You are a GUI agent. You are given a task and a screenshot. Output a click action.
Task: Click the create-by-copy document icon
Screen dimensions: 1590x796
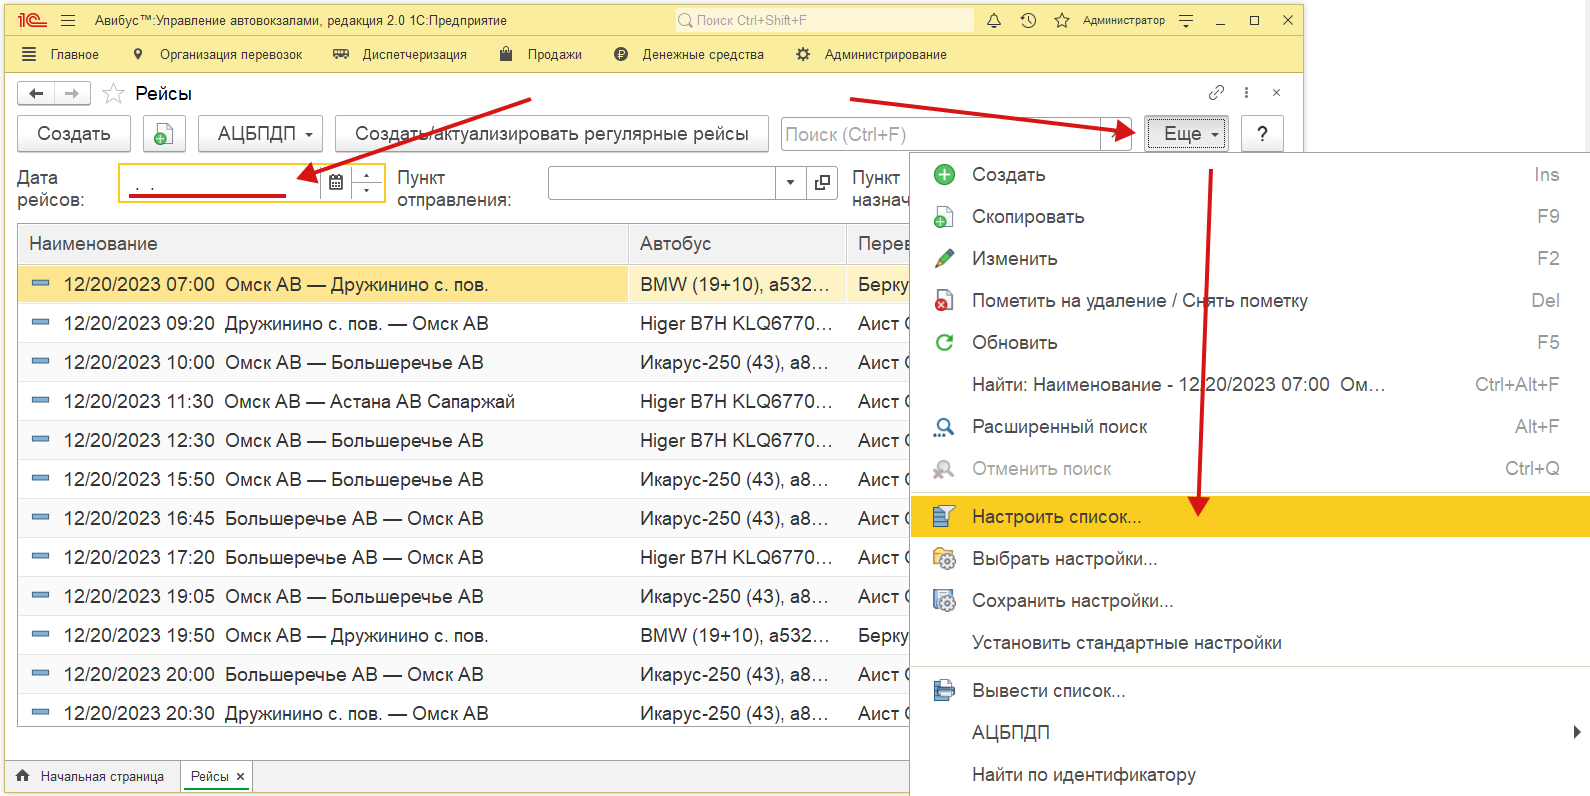[164, 134]
